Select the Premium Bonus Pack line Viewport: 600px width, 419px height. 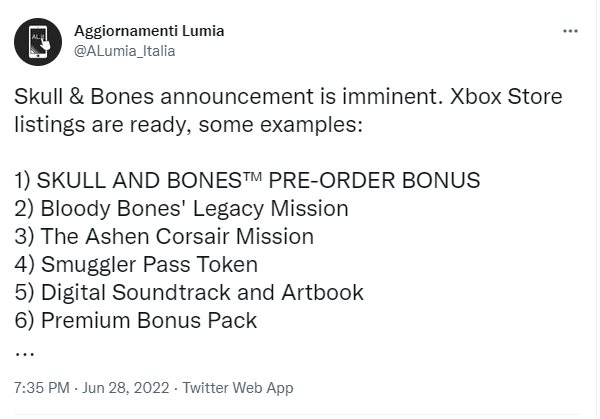click(136, 321)
